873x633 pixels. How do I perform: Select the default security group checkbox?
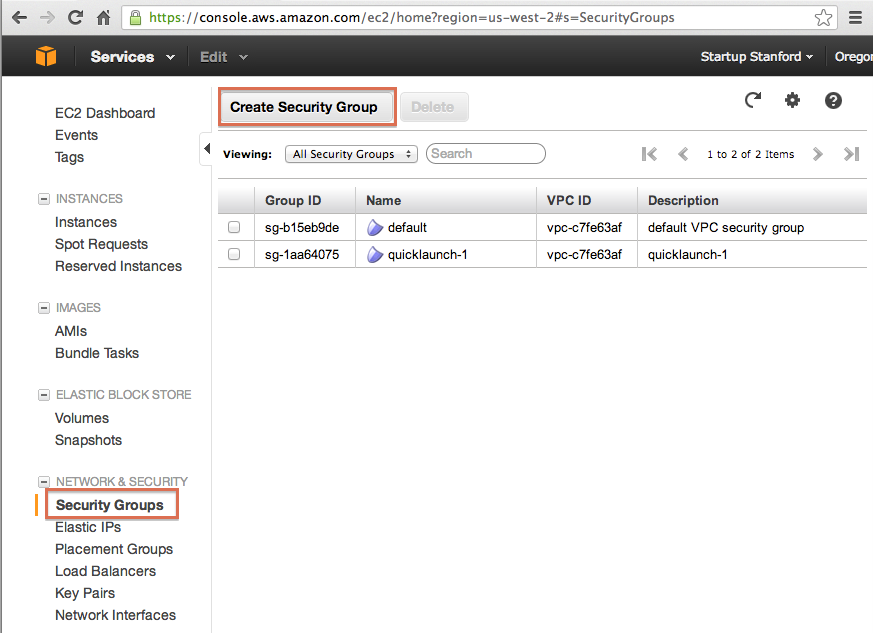point(234,228)
